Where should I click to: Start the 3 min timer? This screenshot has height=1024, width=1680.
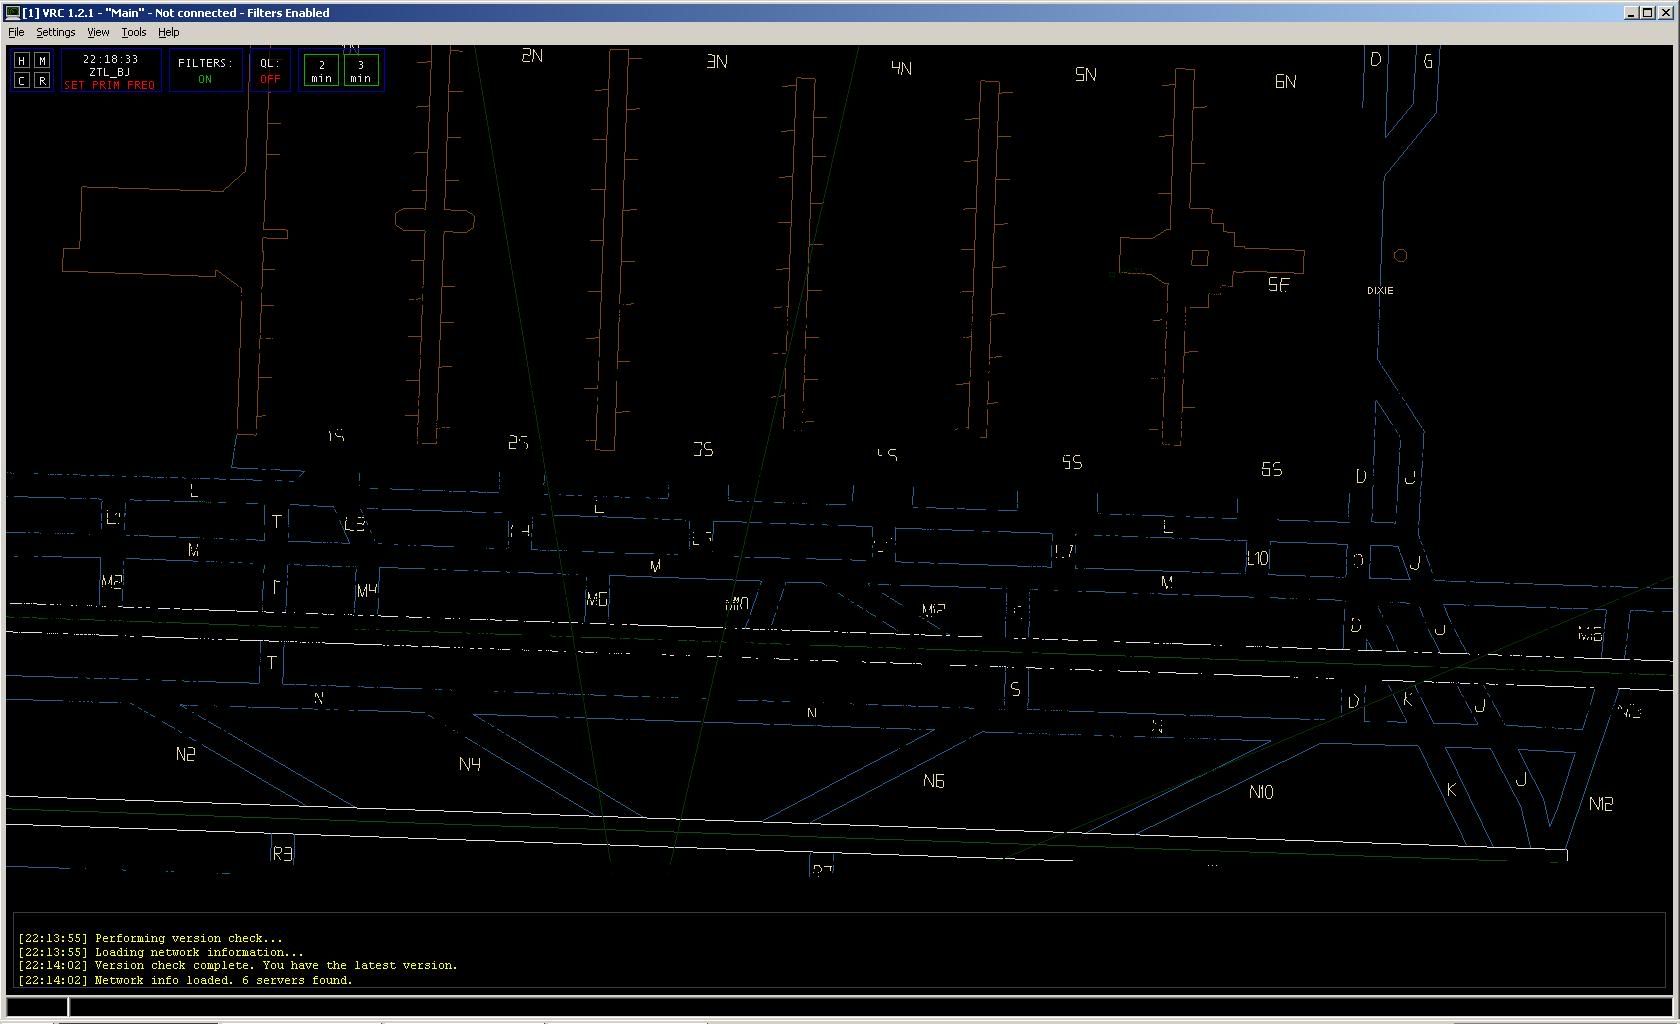(361, 70)
